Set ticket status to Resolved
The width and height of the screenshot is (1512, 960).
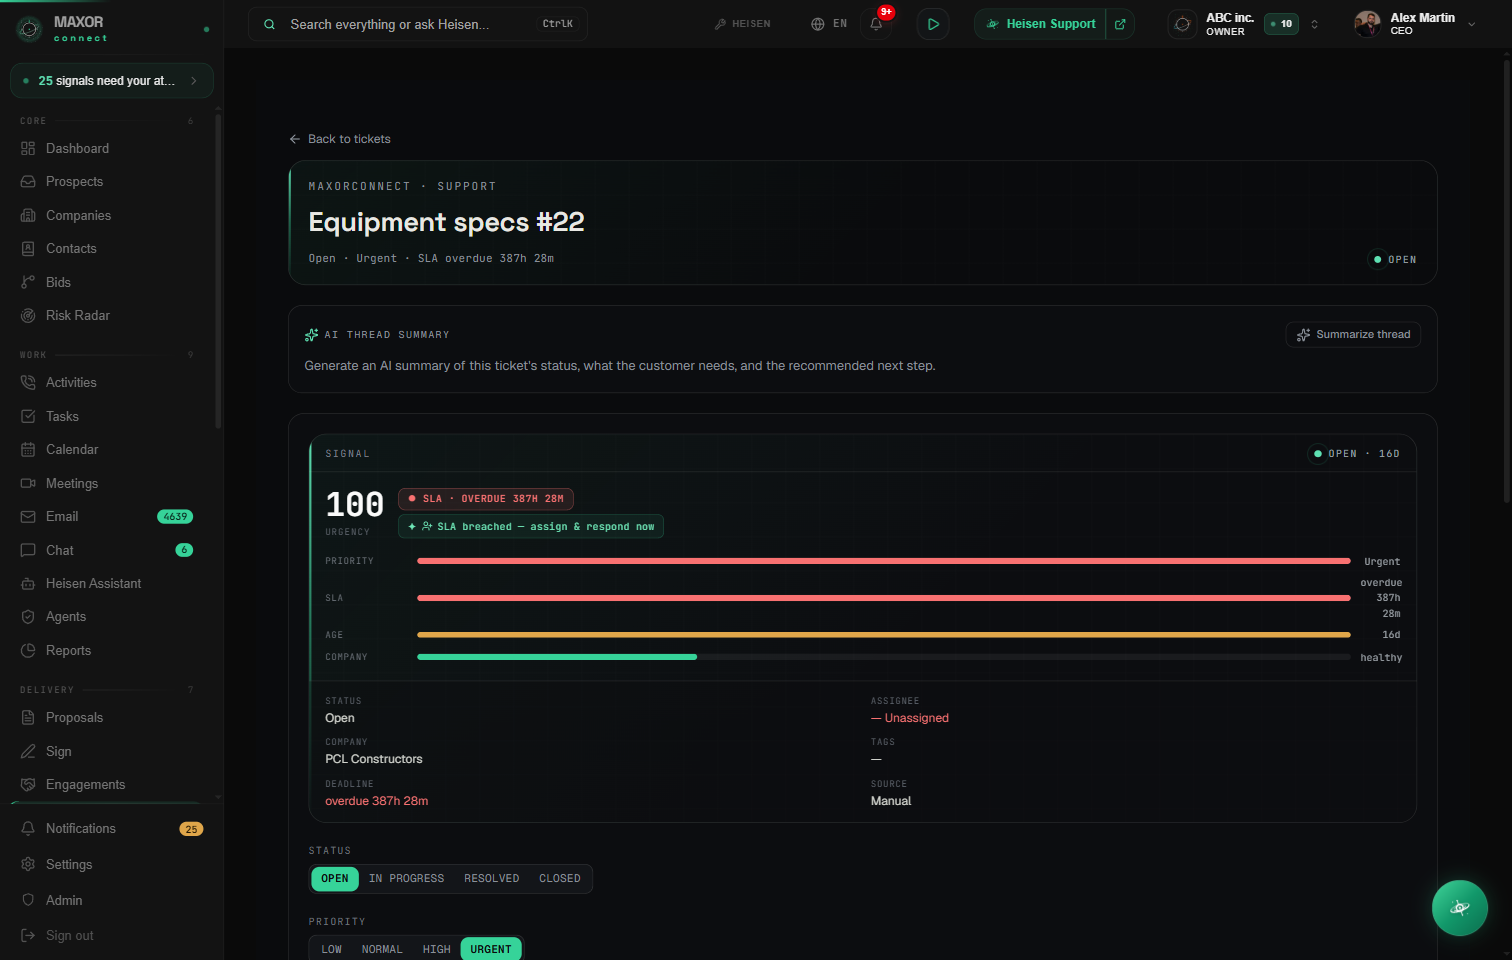491,879
